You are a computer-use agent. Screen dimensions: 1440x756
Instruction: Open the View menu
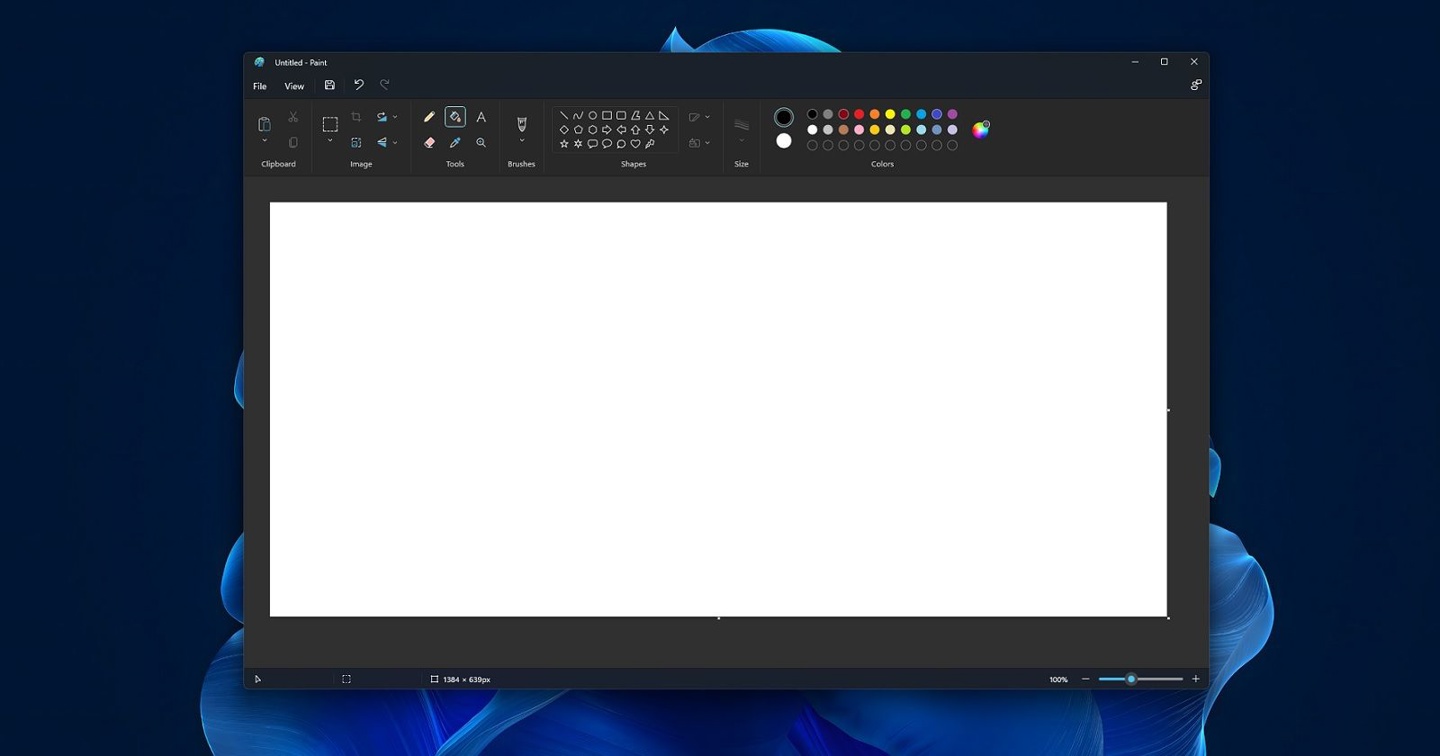pos(293,86)
